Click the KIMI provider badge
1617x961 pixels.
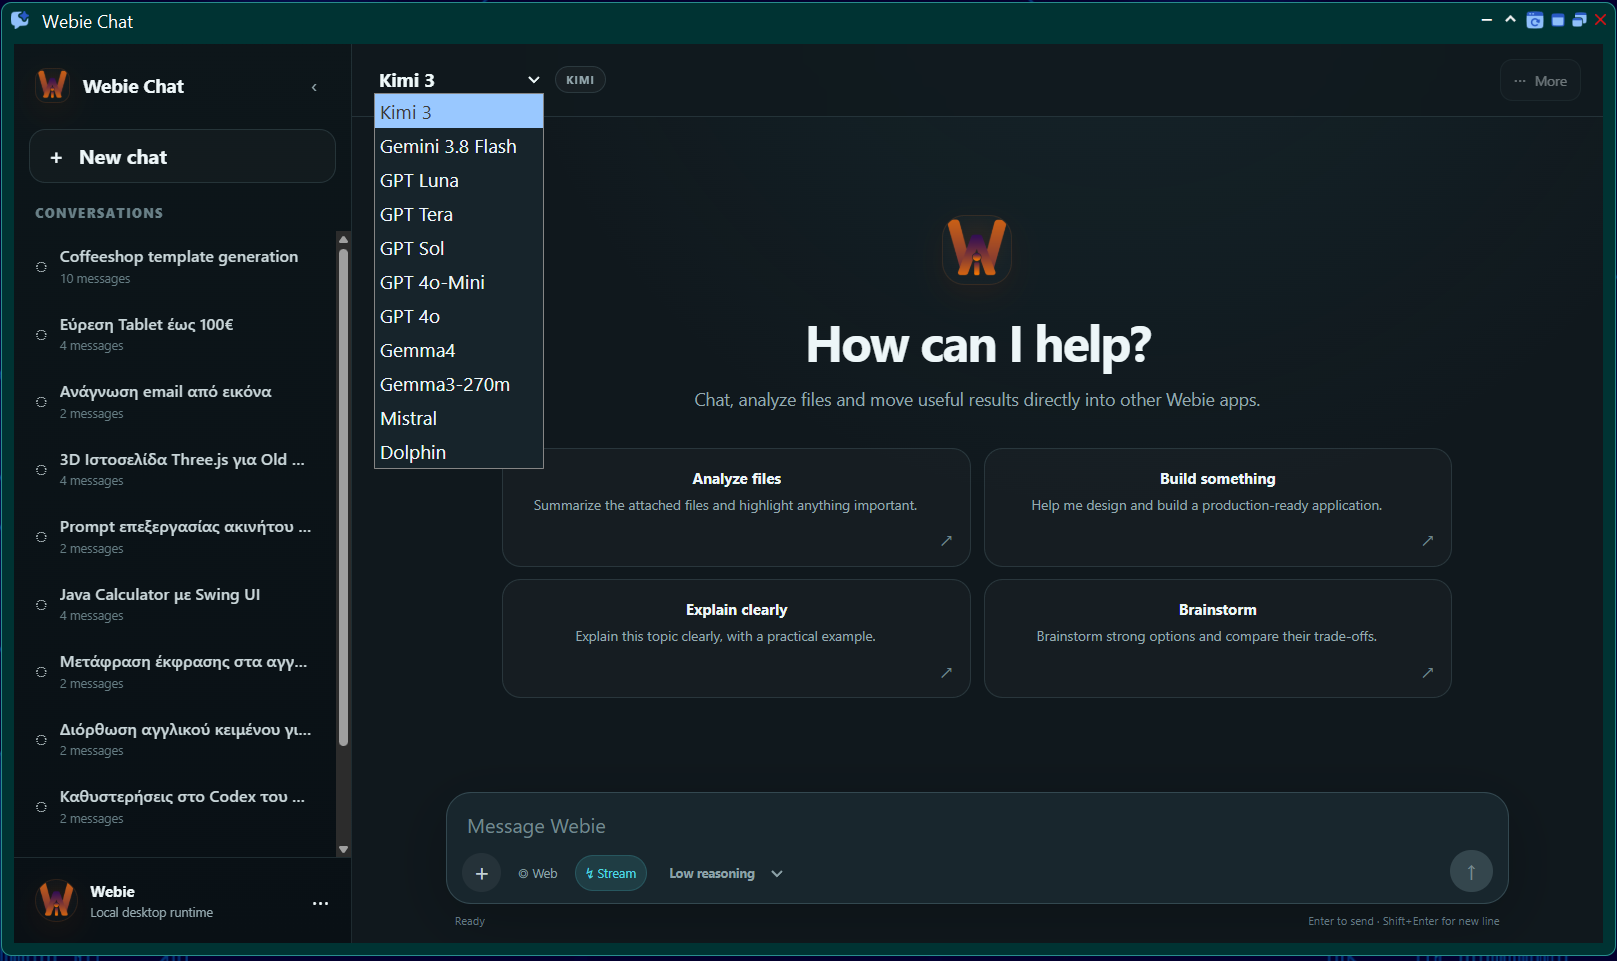pos(580,80)
